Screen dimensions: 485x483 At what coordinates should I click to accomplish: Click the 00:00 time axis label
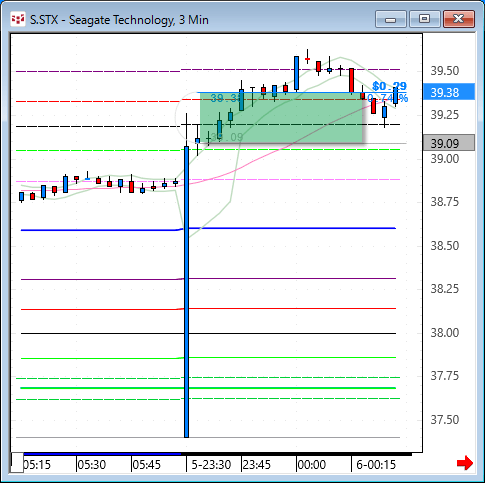click(x=312, y=464)
